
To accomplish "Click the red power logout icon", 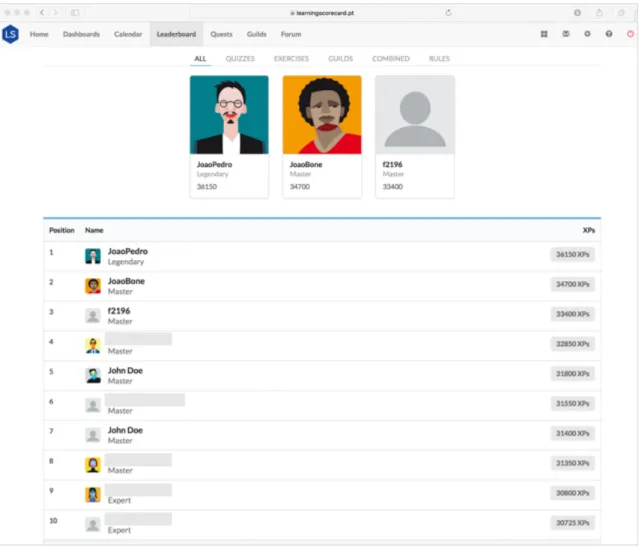I will pos(630,34).
